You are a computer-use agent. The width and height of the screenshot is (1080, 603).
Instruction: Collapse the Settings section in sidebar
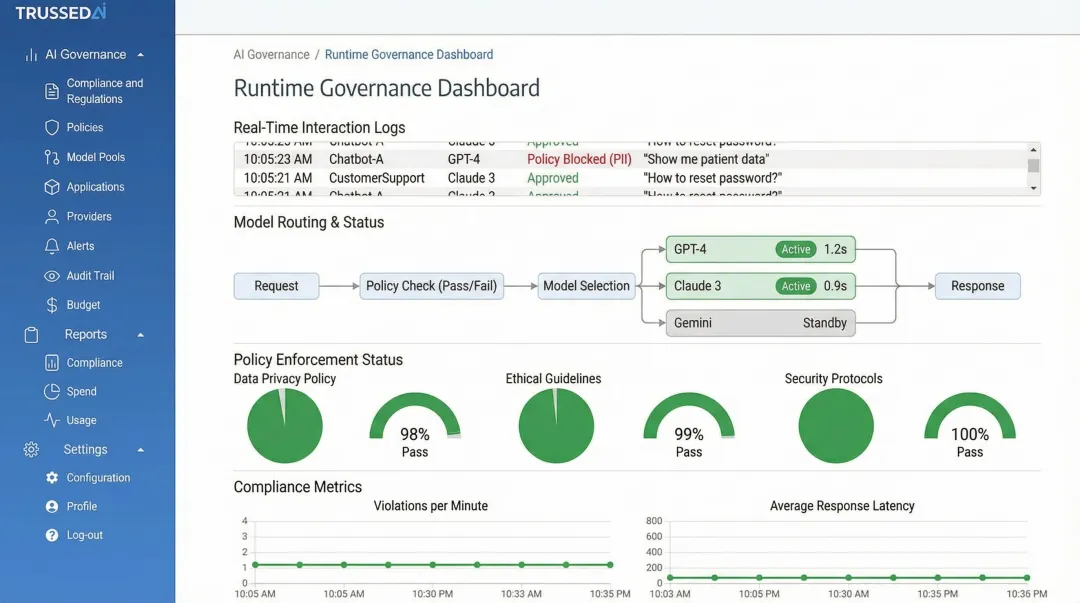pyautogui.click(x=141, y=449)
